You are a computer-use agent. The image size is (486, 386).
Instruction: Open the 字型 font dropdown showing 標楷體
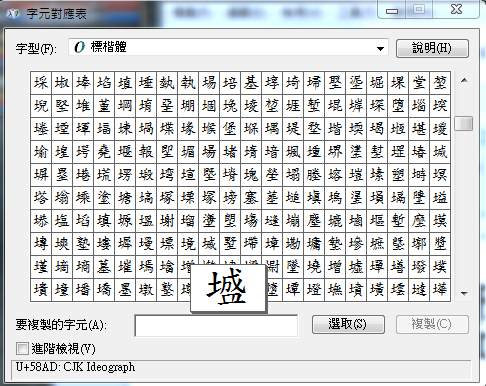pos(228,47)
